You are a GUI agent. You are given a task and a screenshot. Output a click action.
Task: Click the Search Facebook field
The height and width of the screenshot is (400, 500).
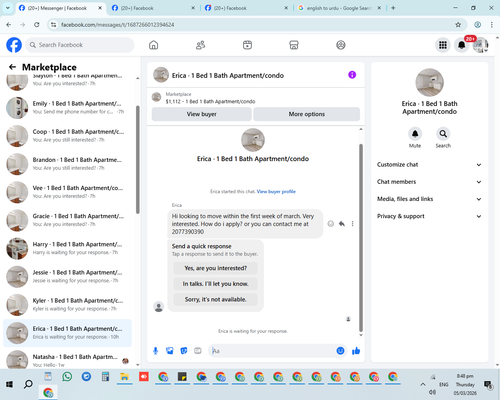tap(80, 45)
